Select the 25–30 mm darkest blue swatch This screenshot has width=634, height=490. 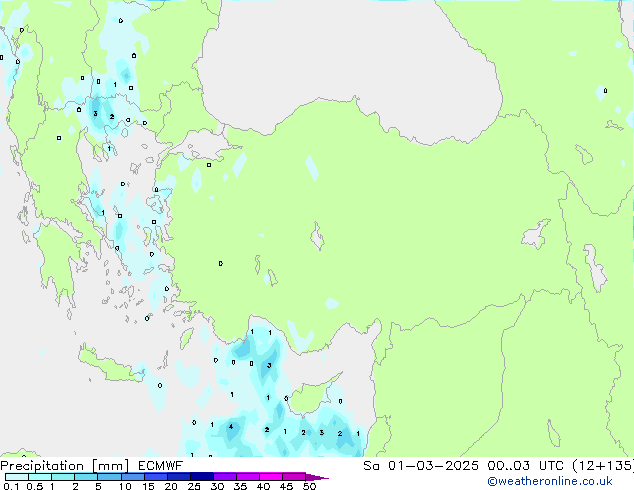point(201,477)
